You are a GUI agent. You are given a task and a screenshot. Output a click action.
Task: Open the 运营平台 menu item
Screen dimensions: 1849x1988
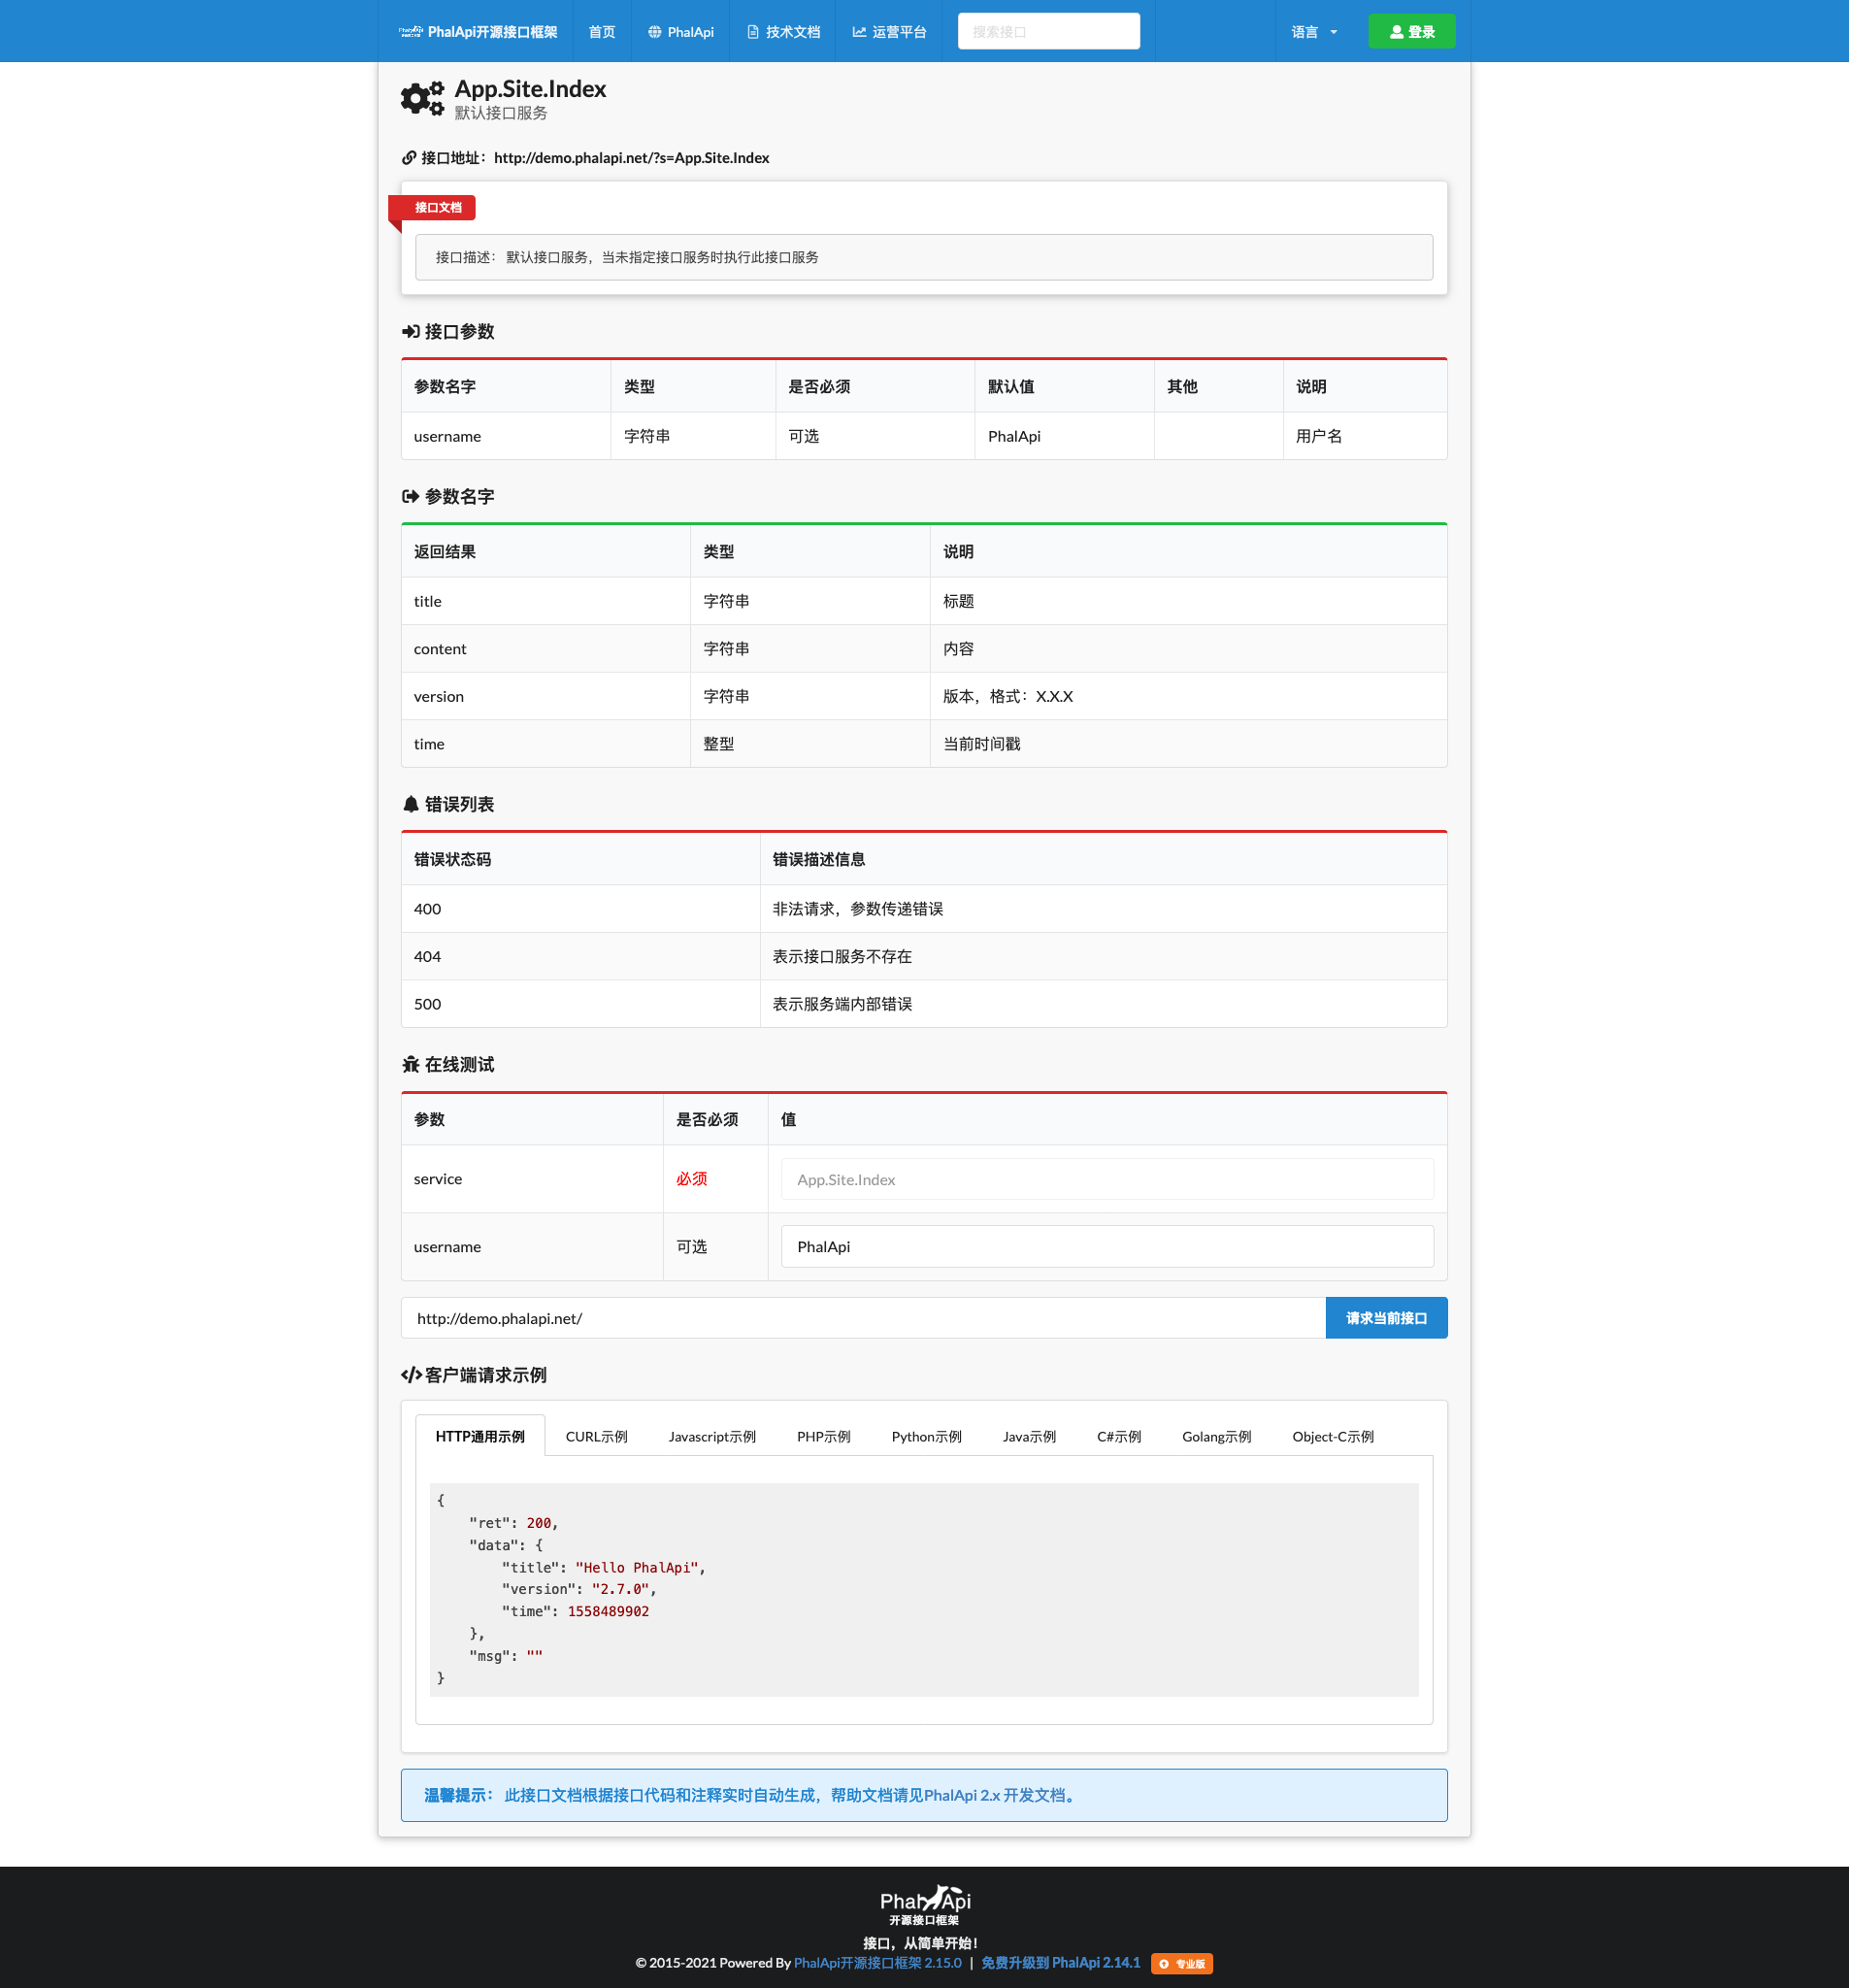pos(889,32)
